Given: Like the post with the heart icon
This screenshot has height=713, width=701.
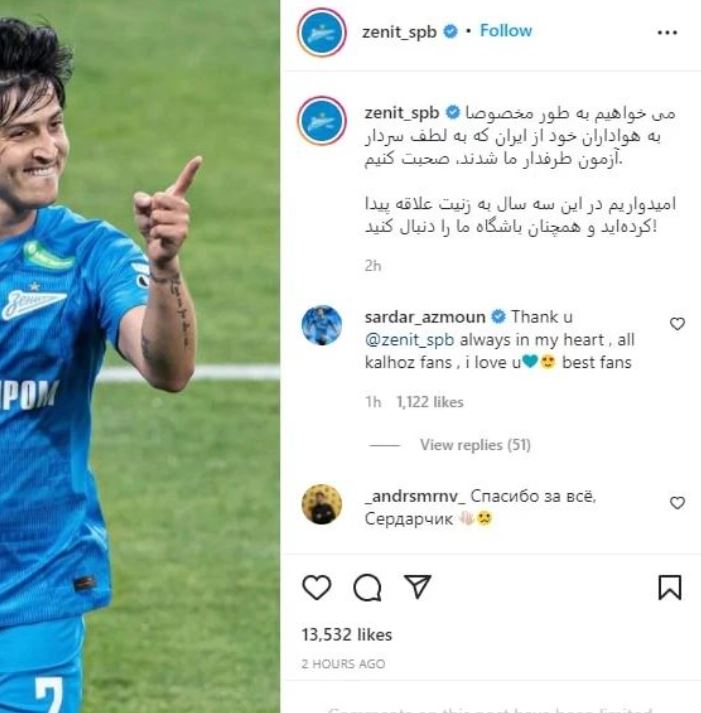Looking at the screenshot, I should (x=316, y=587).
